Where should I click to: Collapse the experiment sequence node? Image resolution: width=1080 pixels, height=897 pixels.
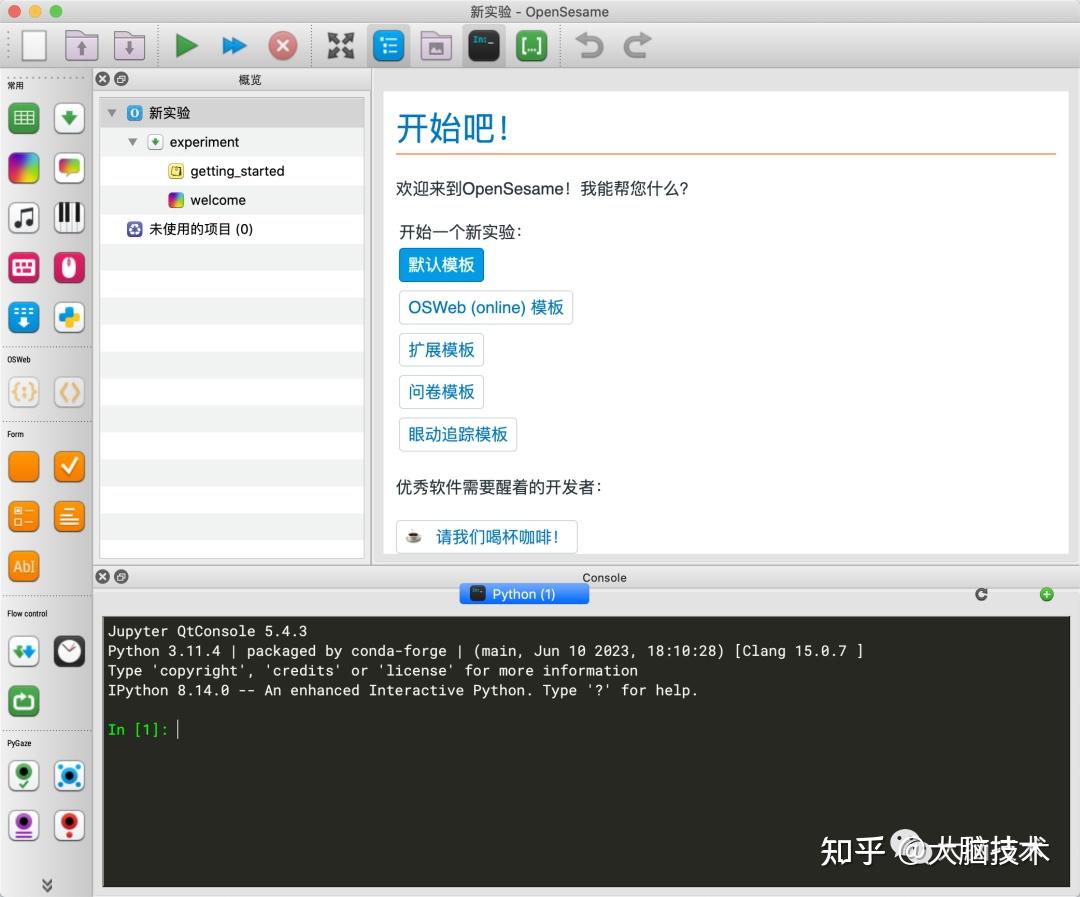pyautogui.click(x=132, y=142)
